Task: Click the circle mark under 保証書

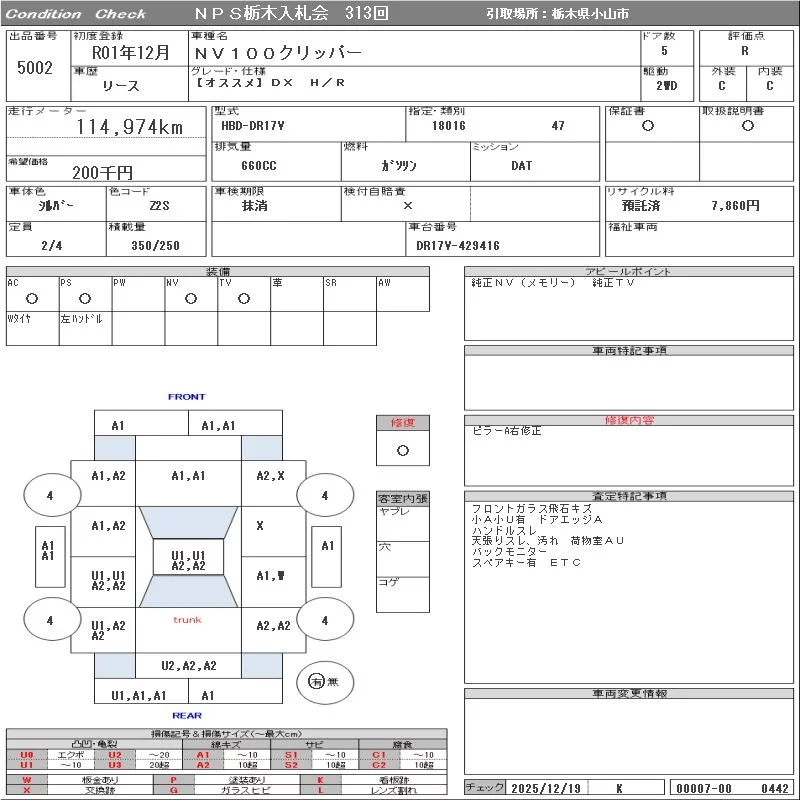Action: coord(648,126)
